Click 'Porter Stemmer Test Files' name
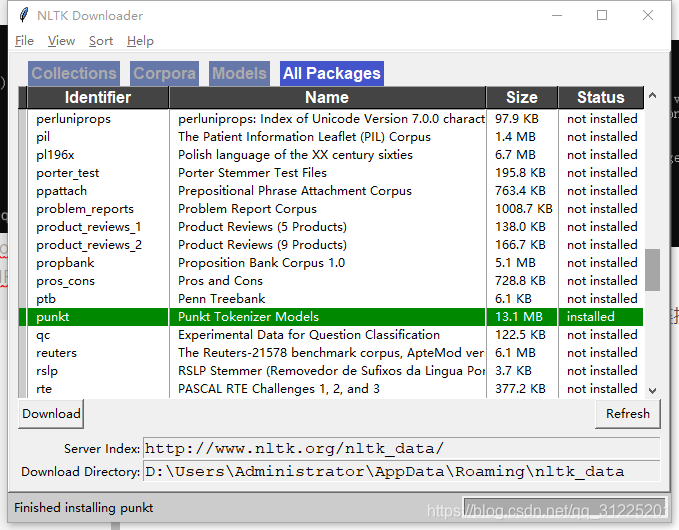 252,173
